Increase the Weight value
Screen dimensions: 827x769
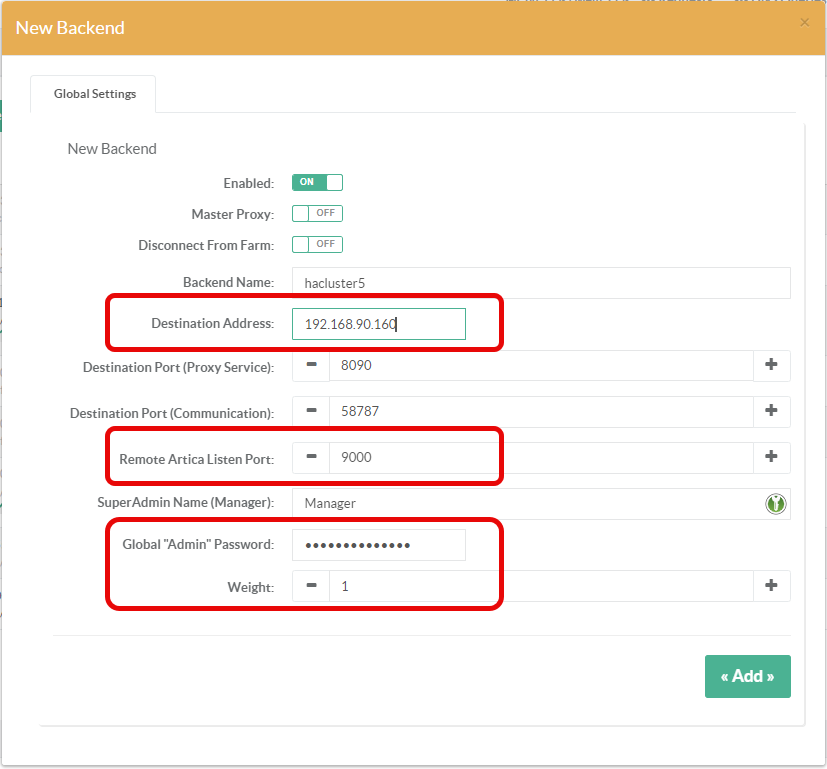771,586
